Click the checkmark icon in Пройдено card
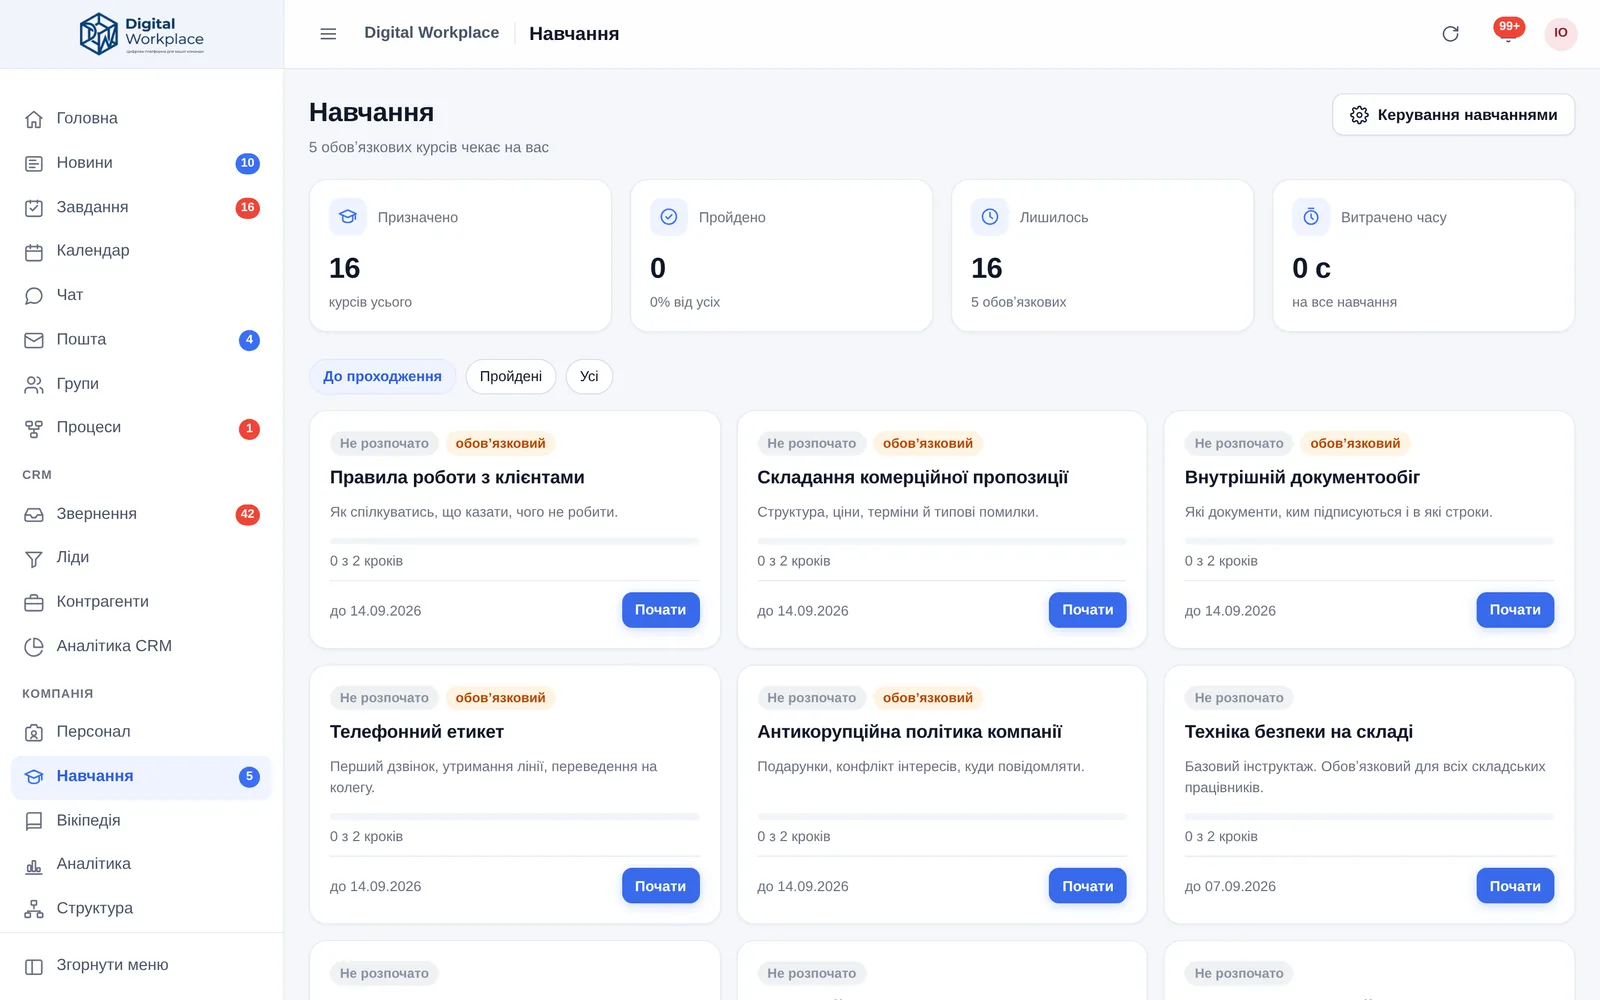The width and height of the screenshot is (1600, 1000). 669,217
